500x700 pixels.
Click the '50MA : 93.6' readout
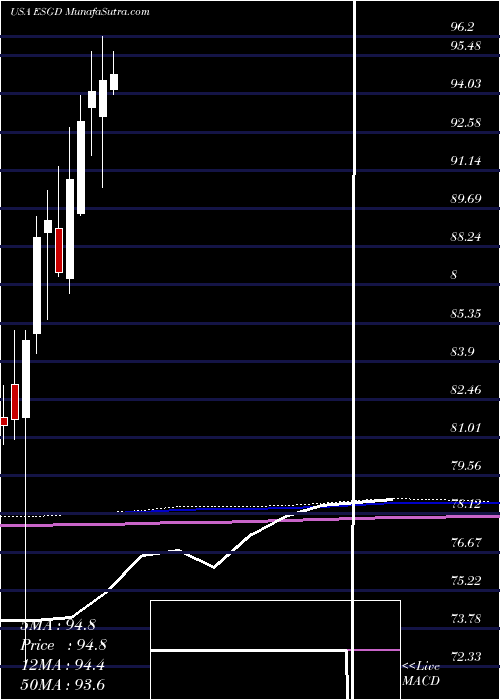click(x=63, y=685)
